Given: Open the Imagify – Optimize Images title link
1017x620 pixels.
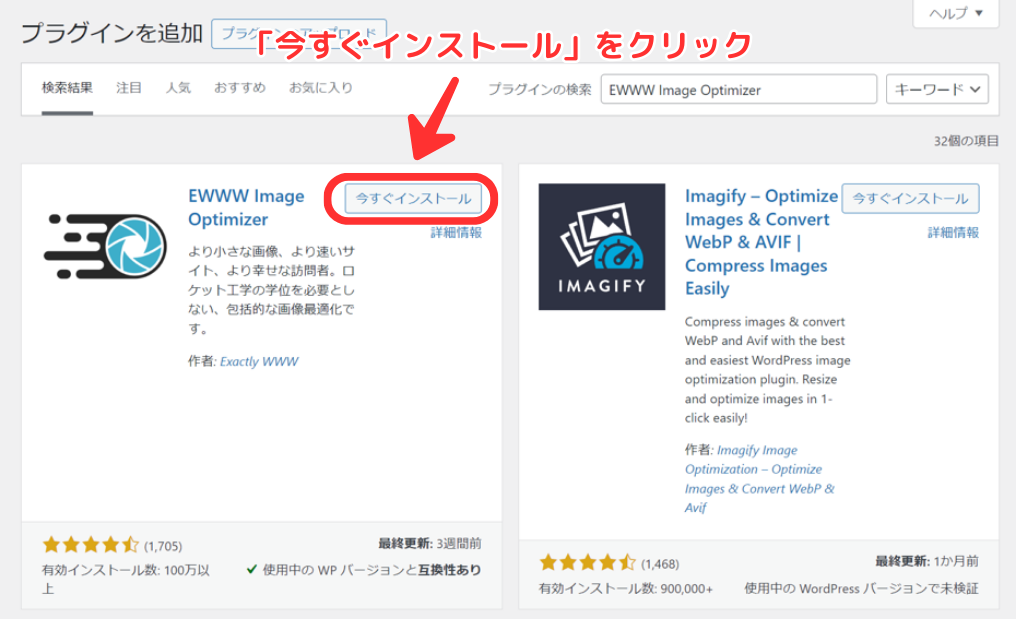Looking at the screenshot, I should coord(761,242).
